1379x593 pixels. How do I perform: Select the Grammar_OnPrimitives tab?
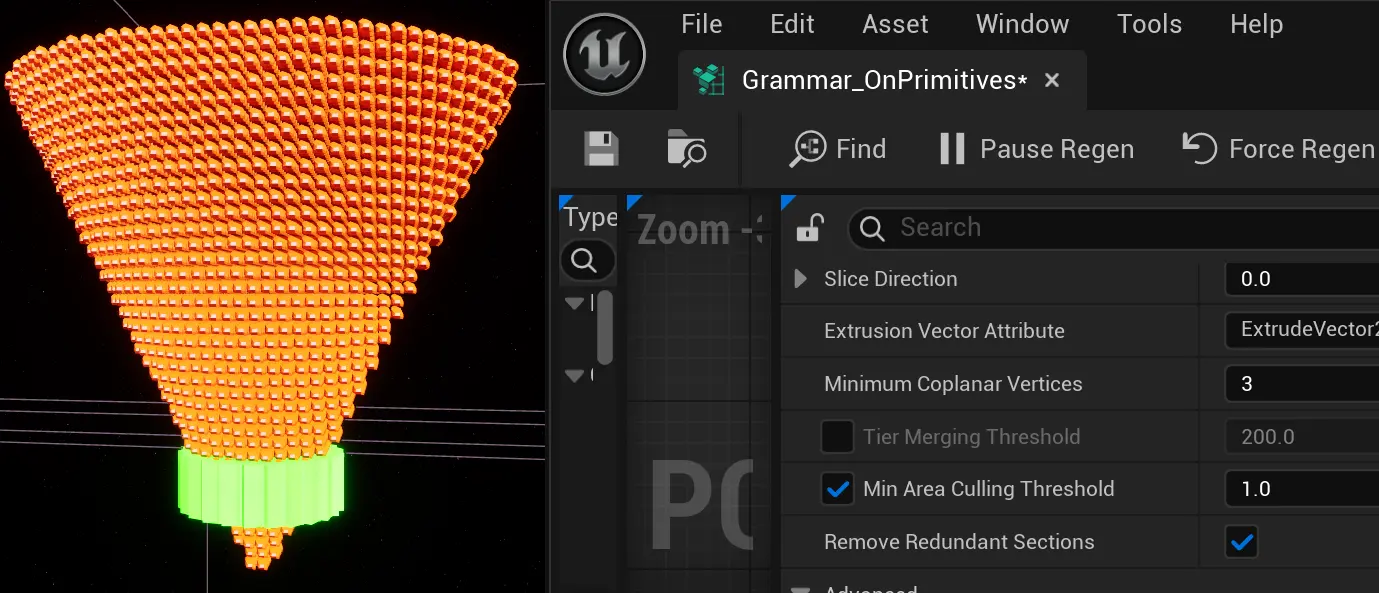(x=883, y=81)
